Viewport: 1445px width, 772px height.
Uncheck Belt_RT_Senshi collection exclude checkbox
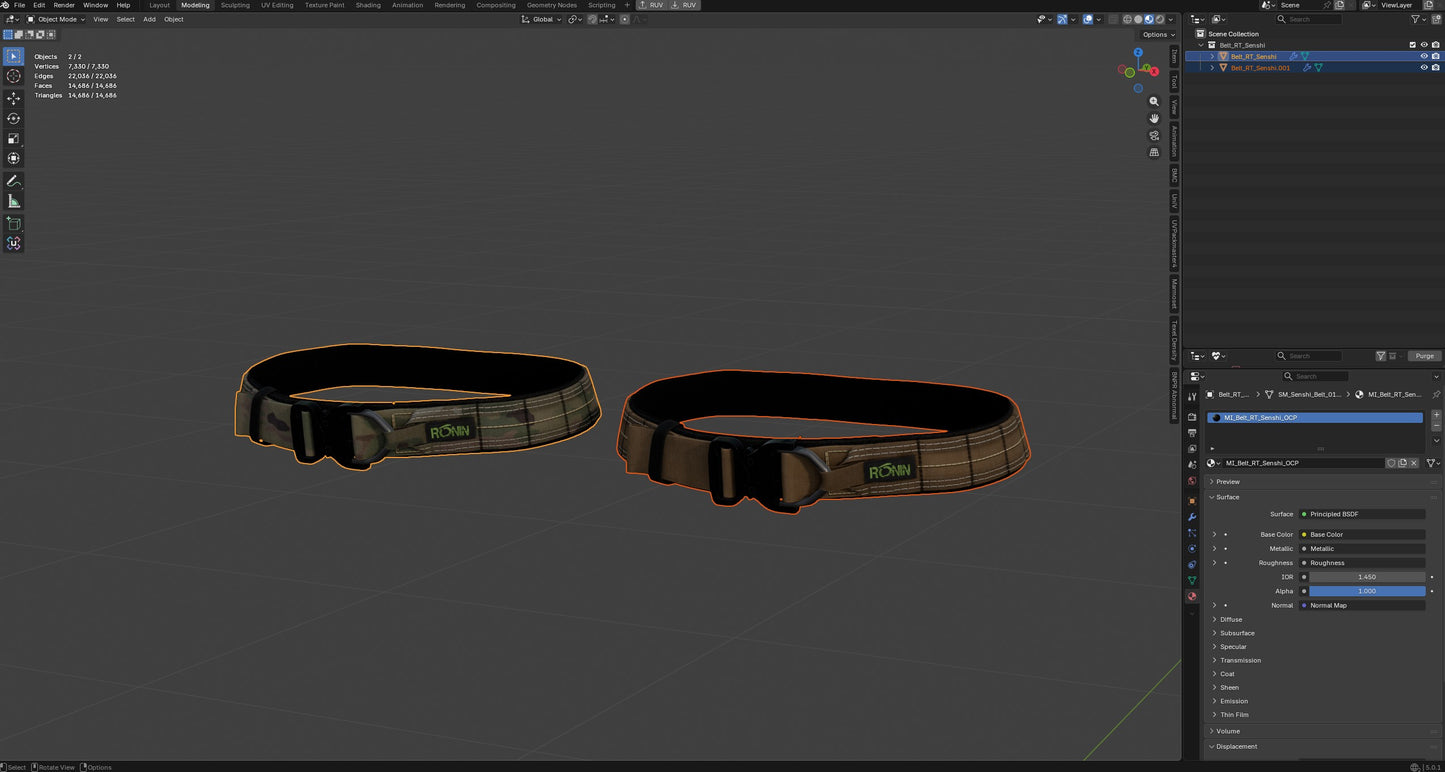point(1412,45)
